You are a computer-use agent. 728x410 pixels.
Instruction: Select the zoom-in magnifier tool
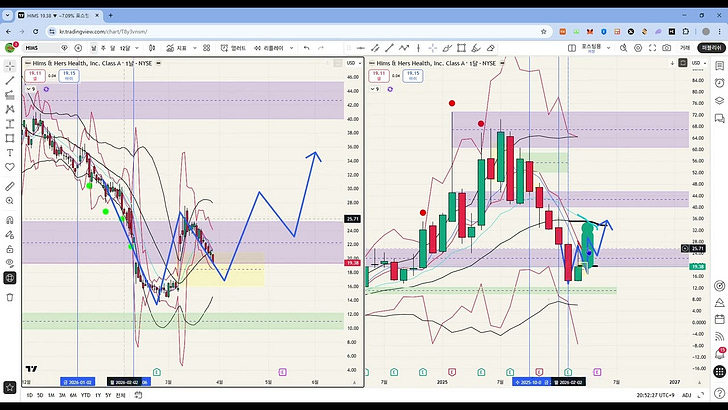point(10,201)
